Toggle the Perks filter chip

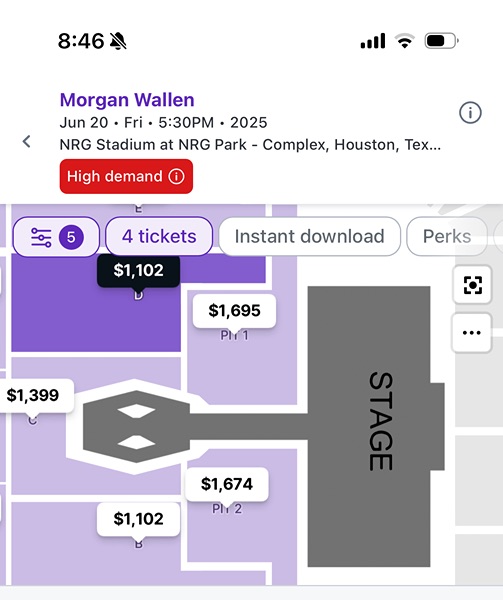[447, 236]
